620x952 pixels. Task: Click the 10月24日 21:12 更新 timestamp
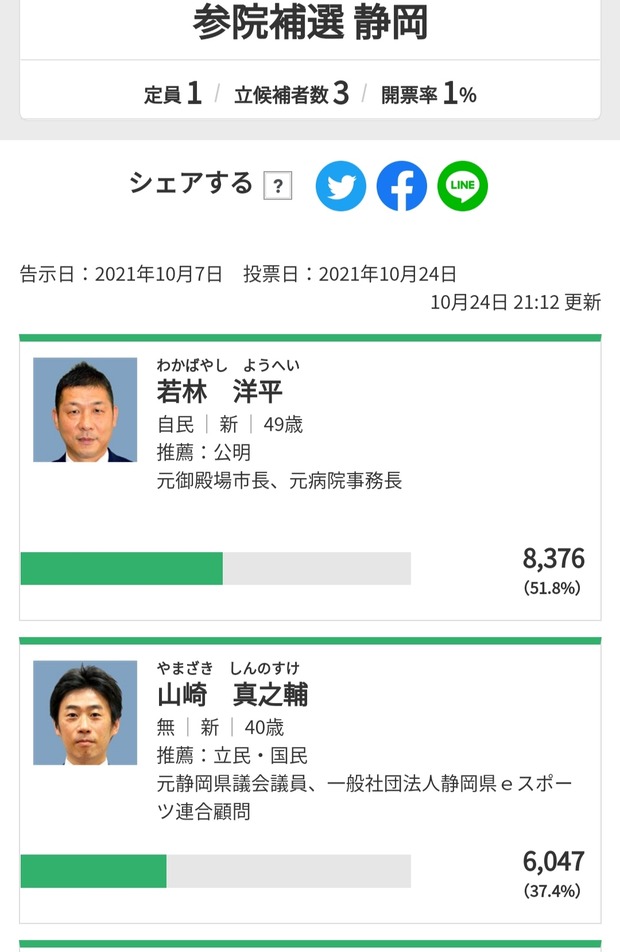click(x=516, y=302)
